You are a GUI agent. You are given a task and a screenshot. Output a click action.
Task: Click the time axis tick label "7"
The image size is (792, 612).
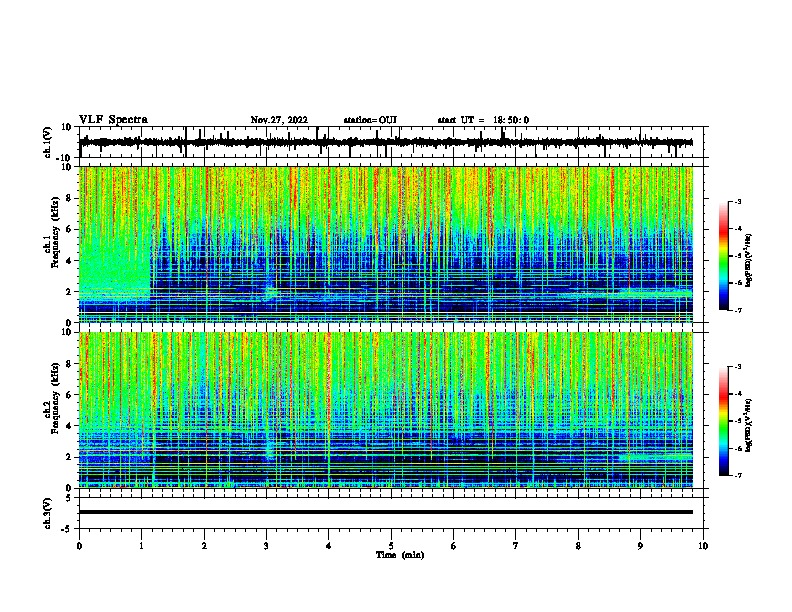516,546
